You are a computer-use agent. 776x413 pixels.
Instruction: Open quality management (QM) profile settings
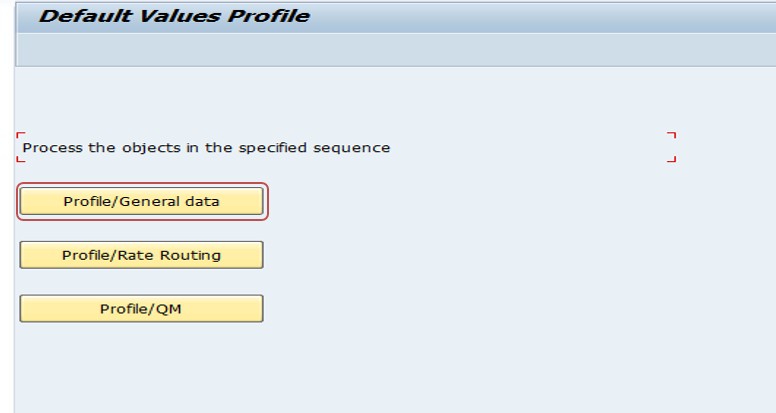142,309
